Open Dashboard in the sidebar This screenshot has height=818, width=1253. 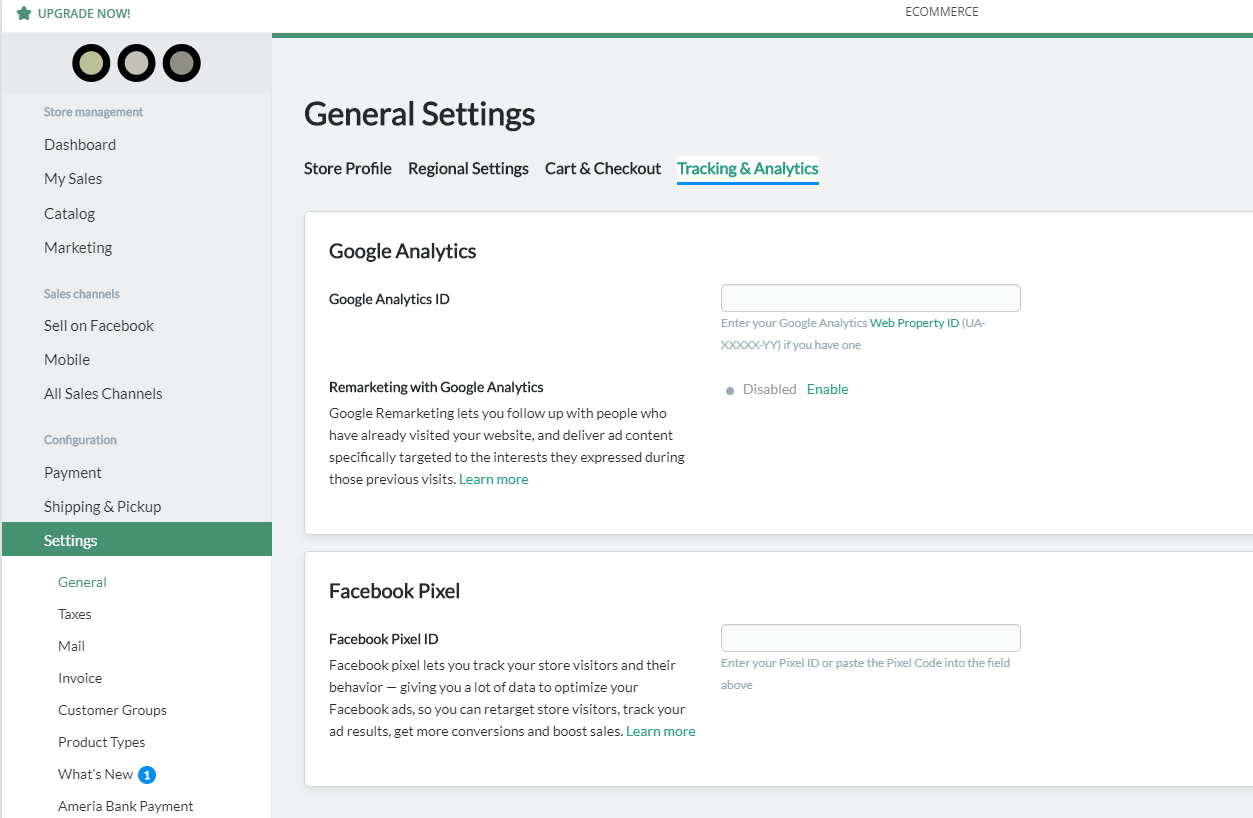pyautogui.click(x=80, y=144)
